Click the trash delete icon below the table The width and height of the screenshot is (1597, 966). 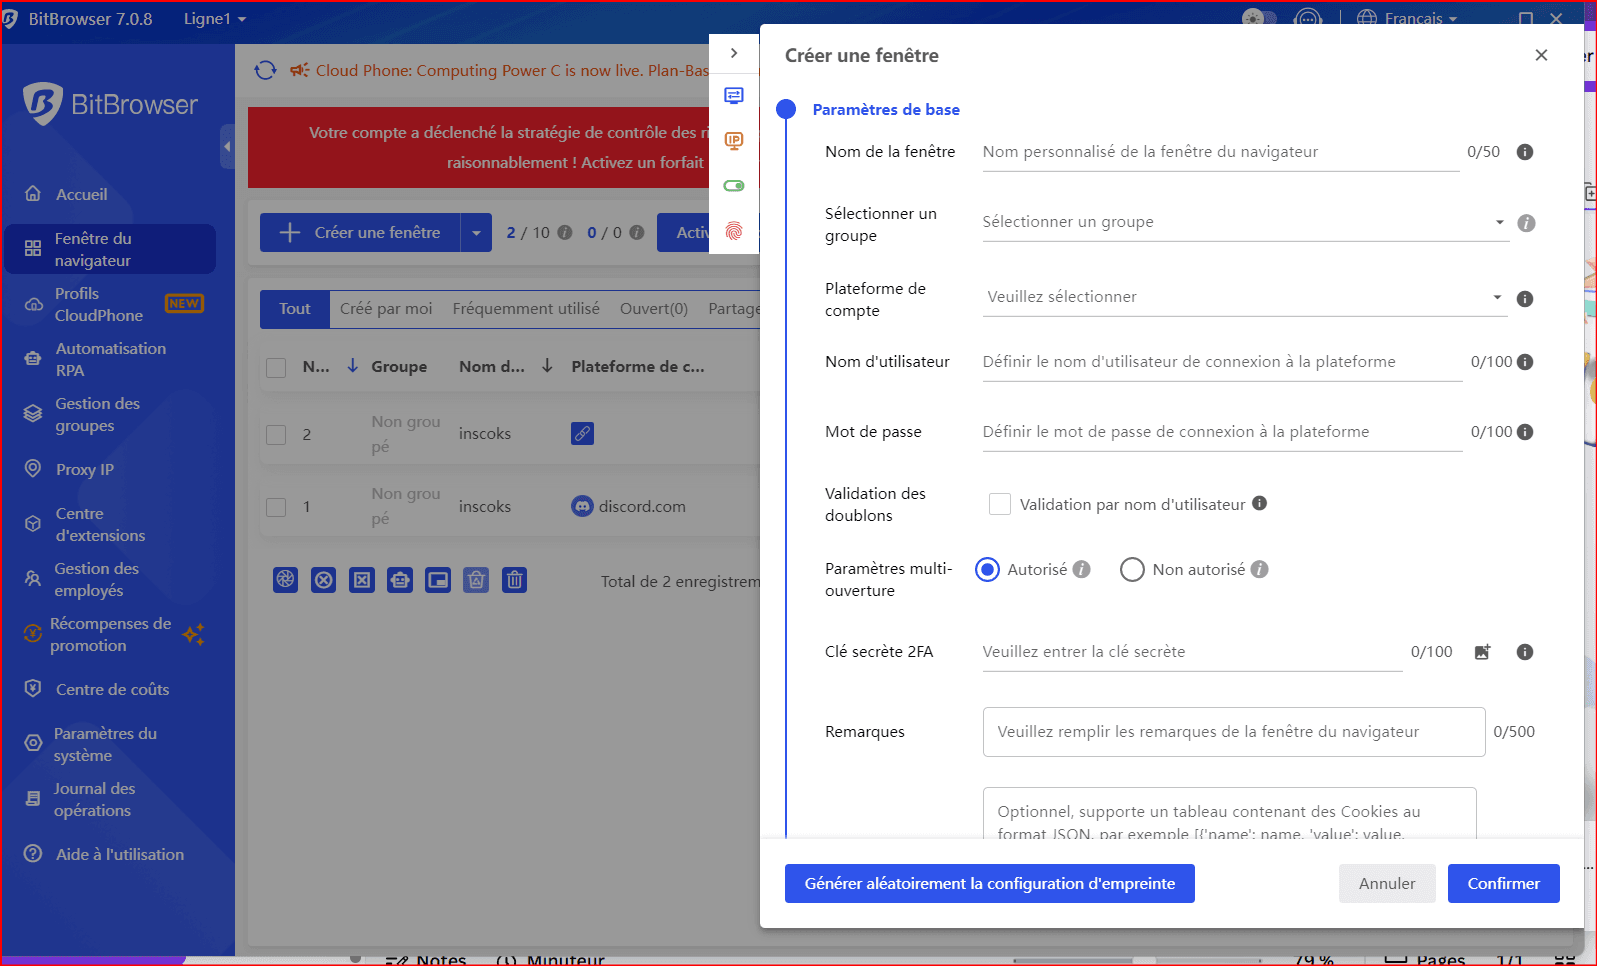point(514,580)
